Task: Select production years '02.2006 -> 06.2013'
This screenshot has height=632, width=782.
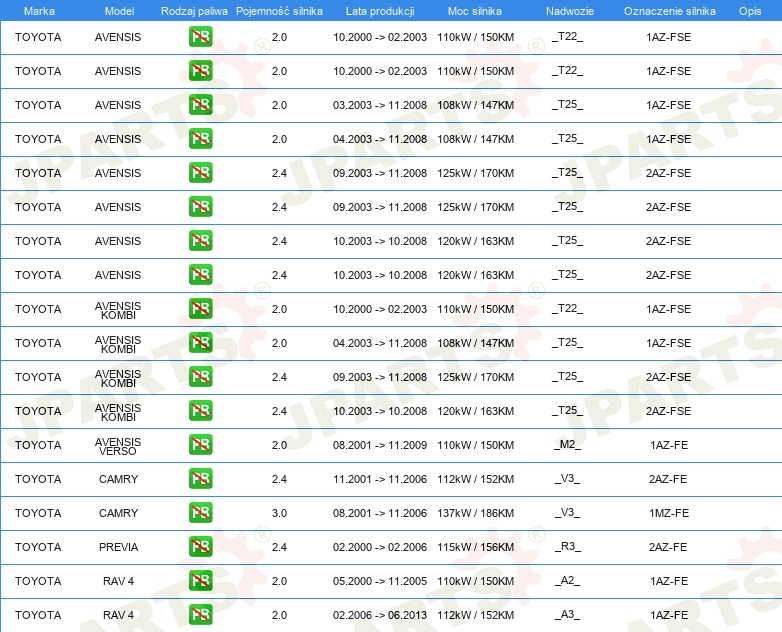Action: pyautogui.click(x=380, y=615)
